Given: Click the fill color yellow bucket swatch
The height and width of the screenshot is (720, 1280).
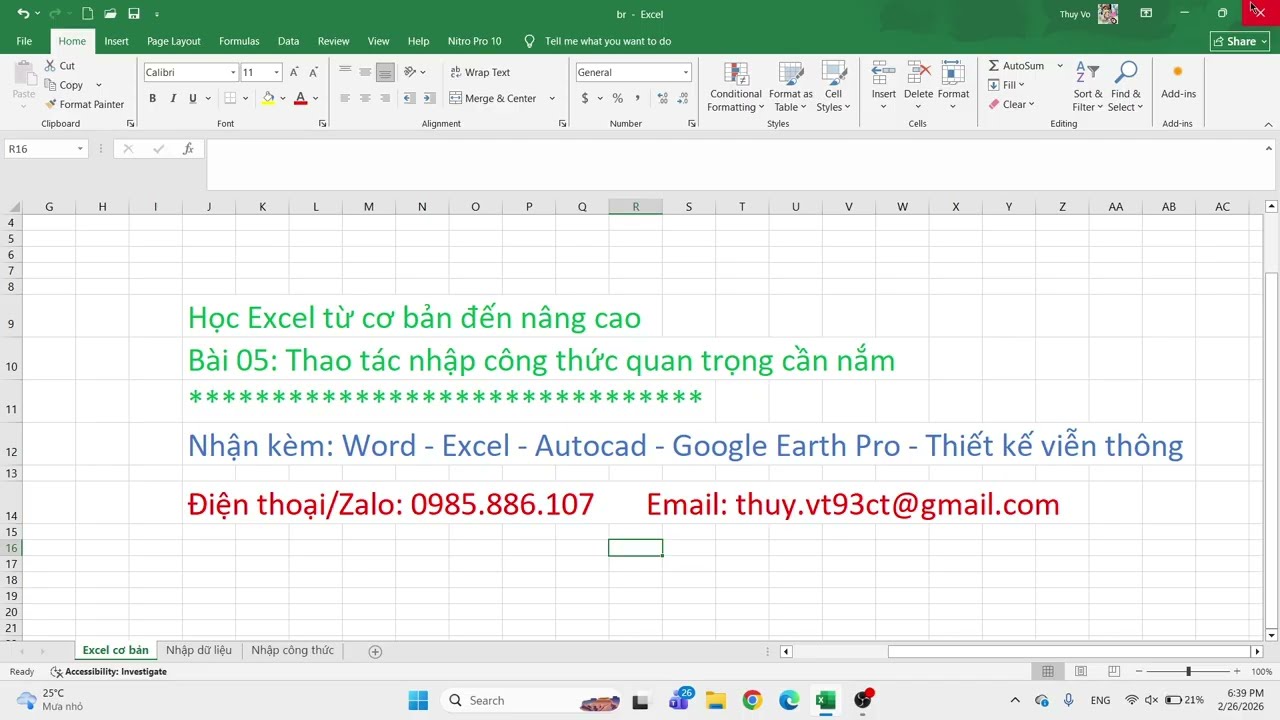Looking at the screenshot, I should (x=268, y=98).
